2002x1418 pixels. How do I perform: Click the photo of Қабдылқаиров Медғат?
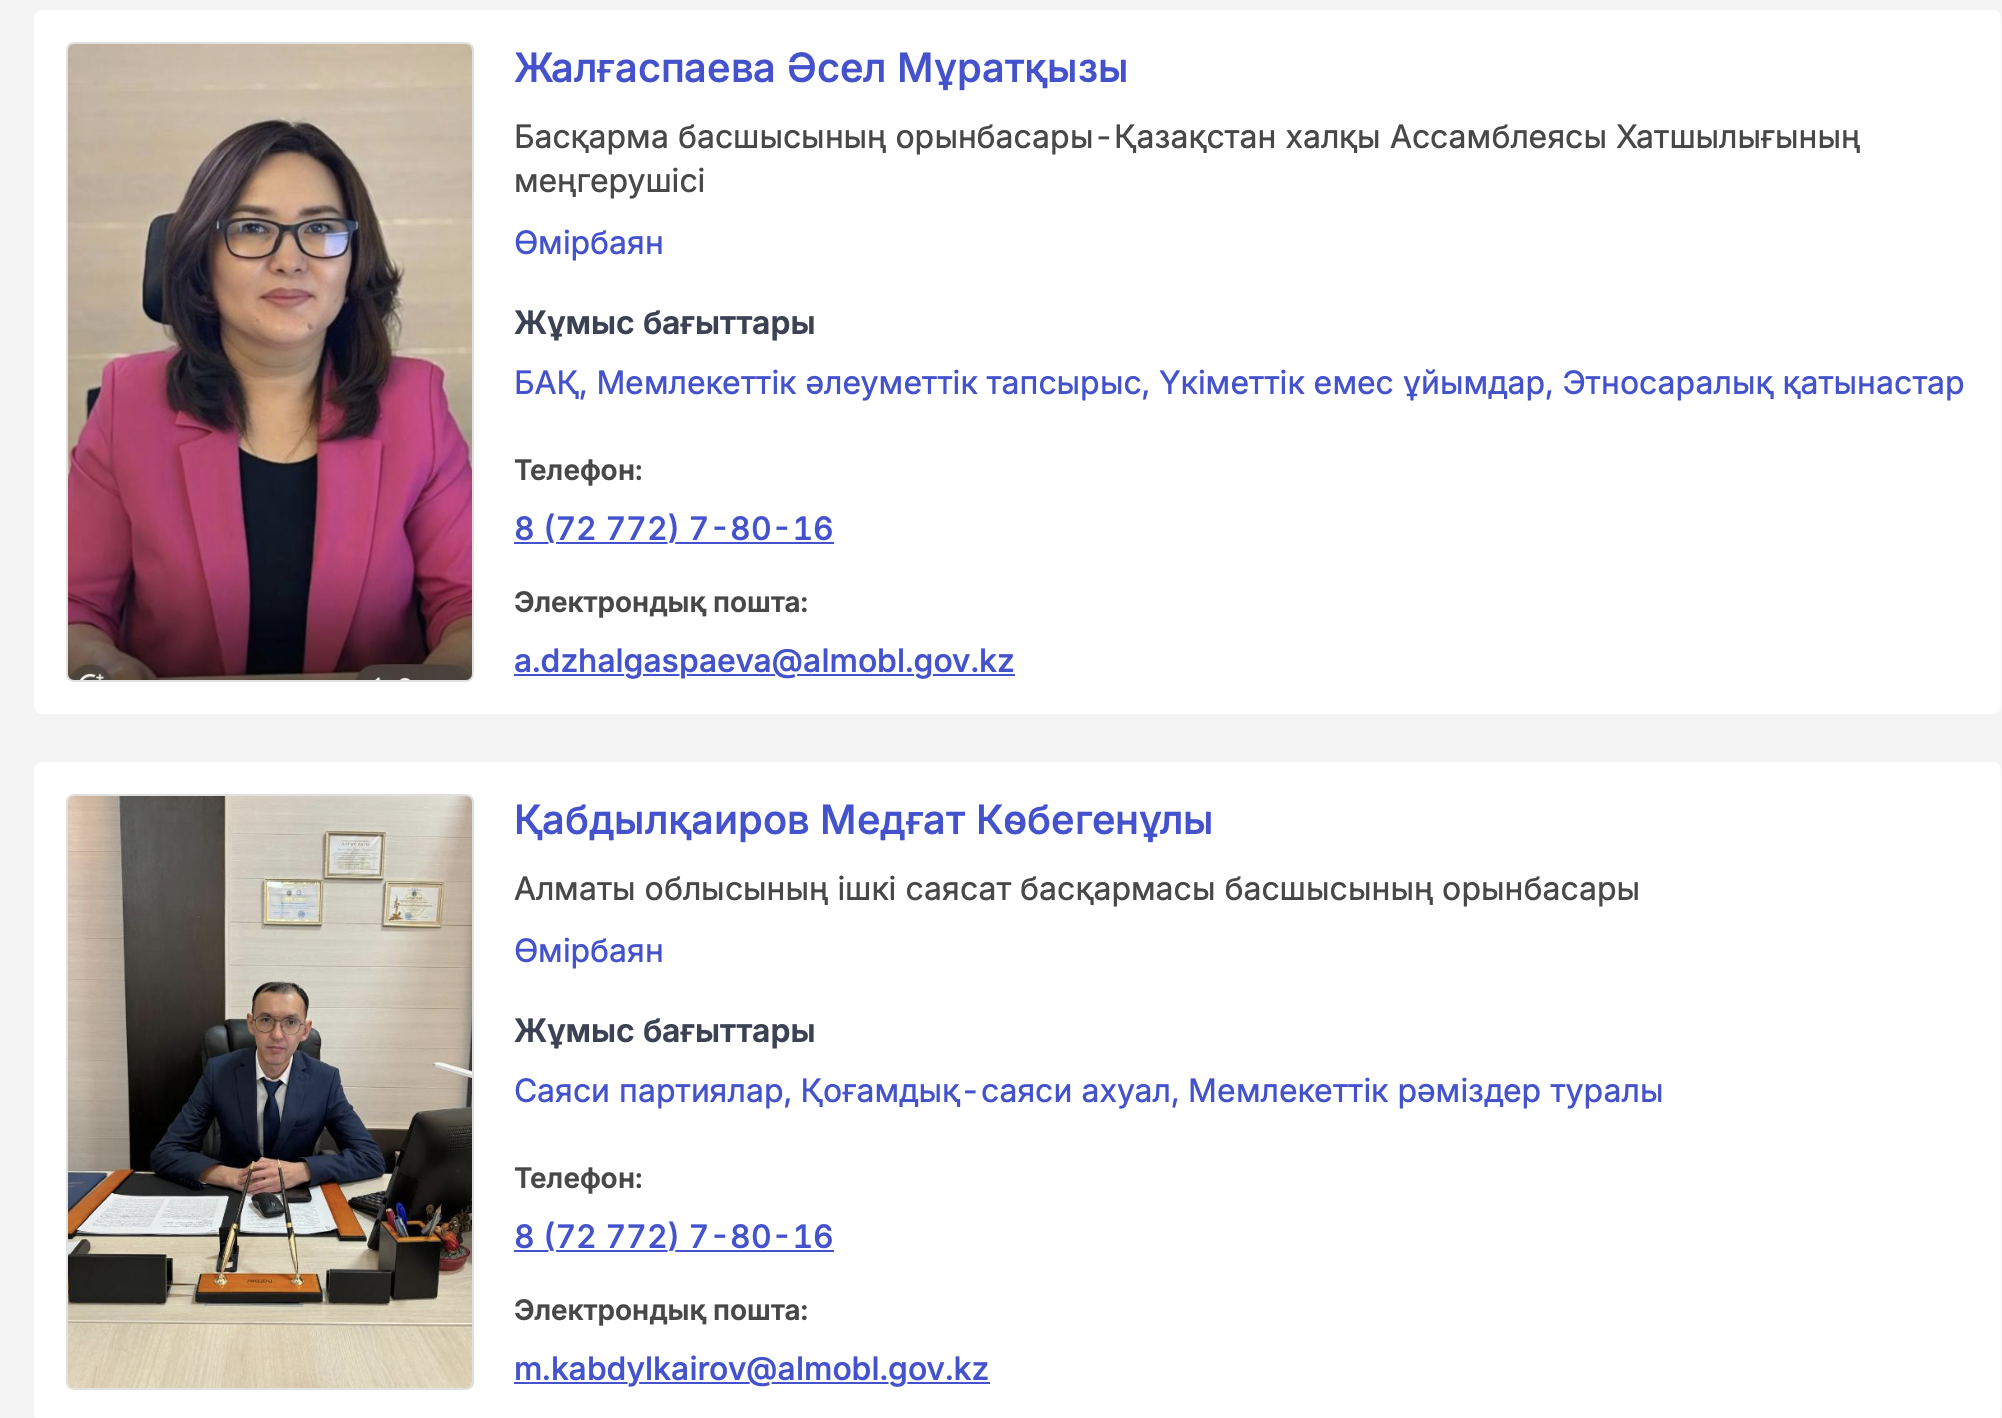[x=270, y=1092]
